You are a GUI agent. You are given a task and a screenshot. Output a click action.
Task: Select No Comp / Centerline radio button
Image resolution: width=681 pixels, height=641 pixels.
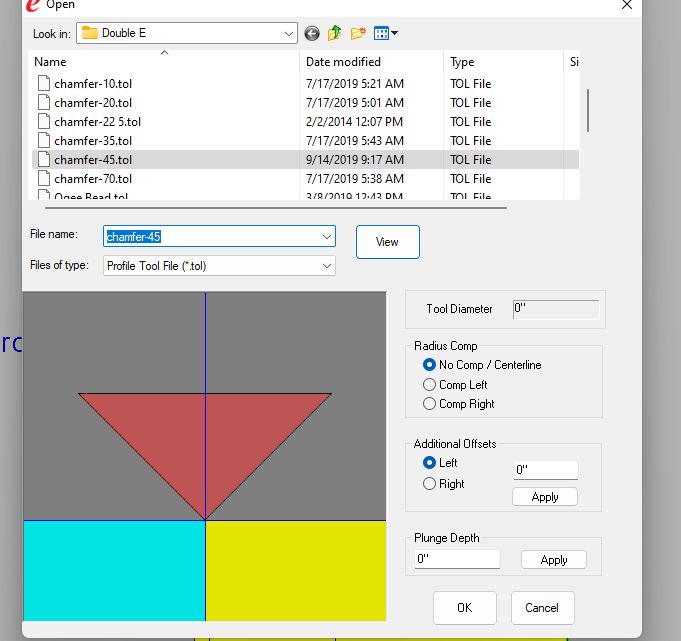click(x=430, y=365)
